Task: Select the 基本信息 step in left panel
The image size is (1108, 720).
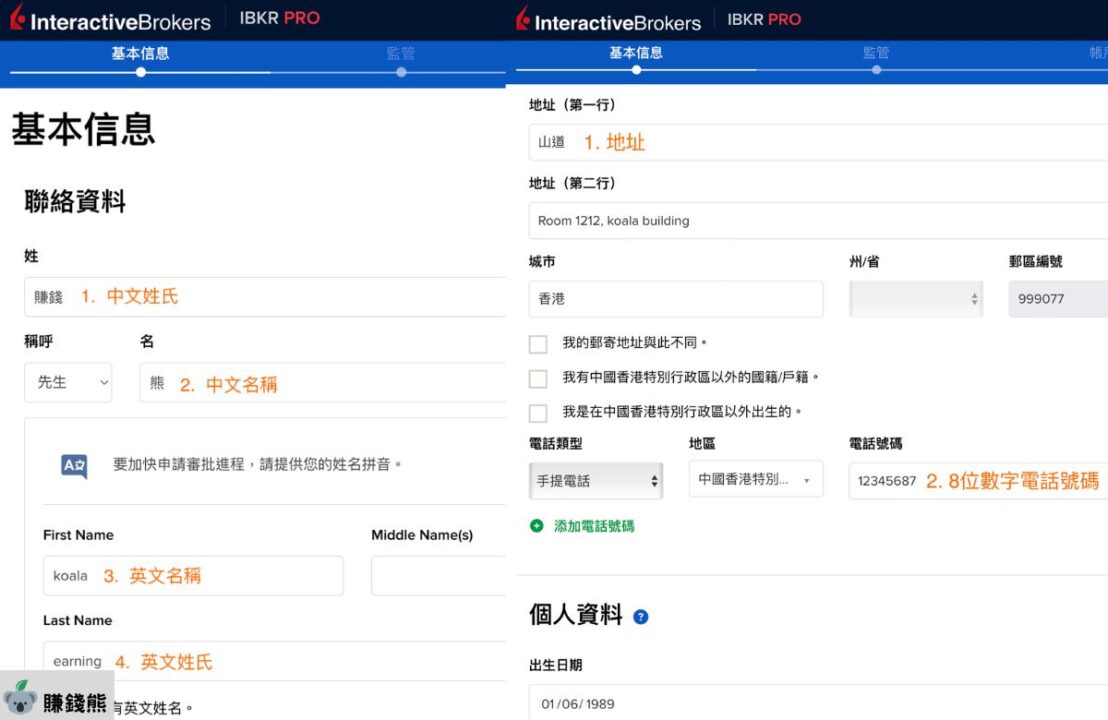Action: (x=140, y=54)
